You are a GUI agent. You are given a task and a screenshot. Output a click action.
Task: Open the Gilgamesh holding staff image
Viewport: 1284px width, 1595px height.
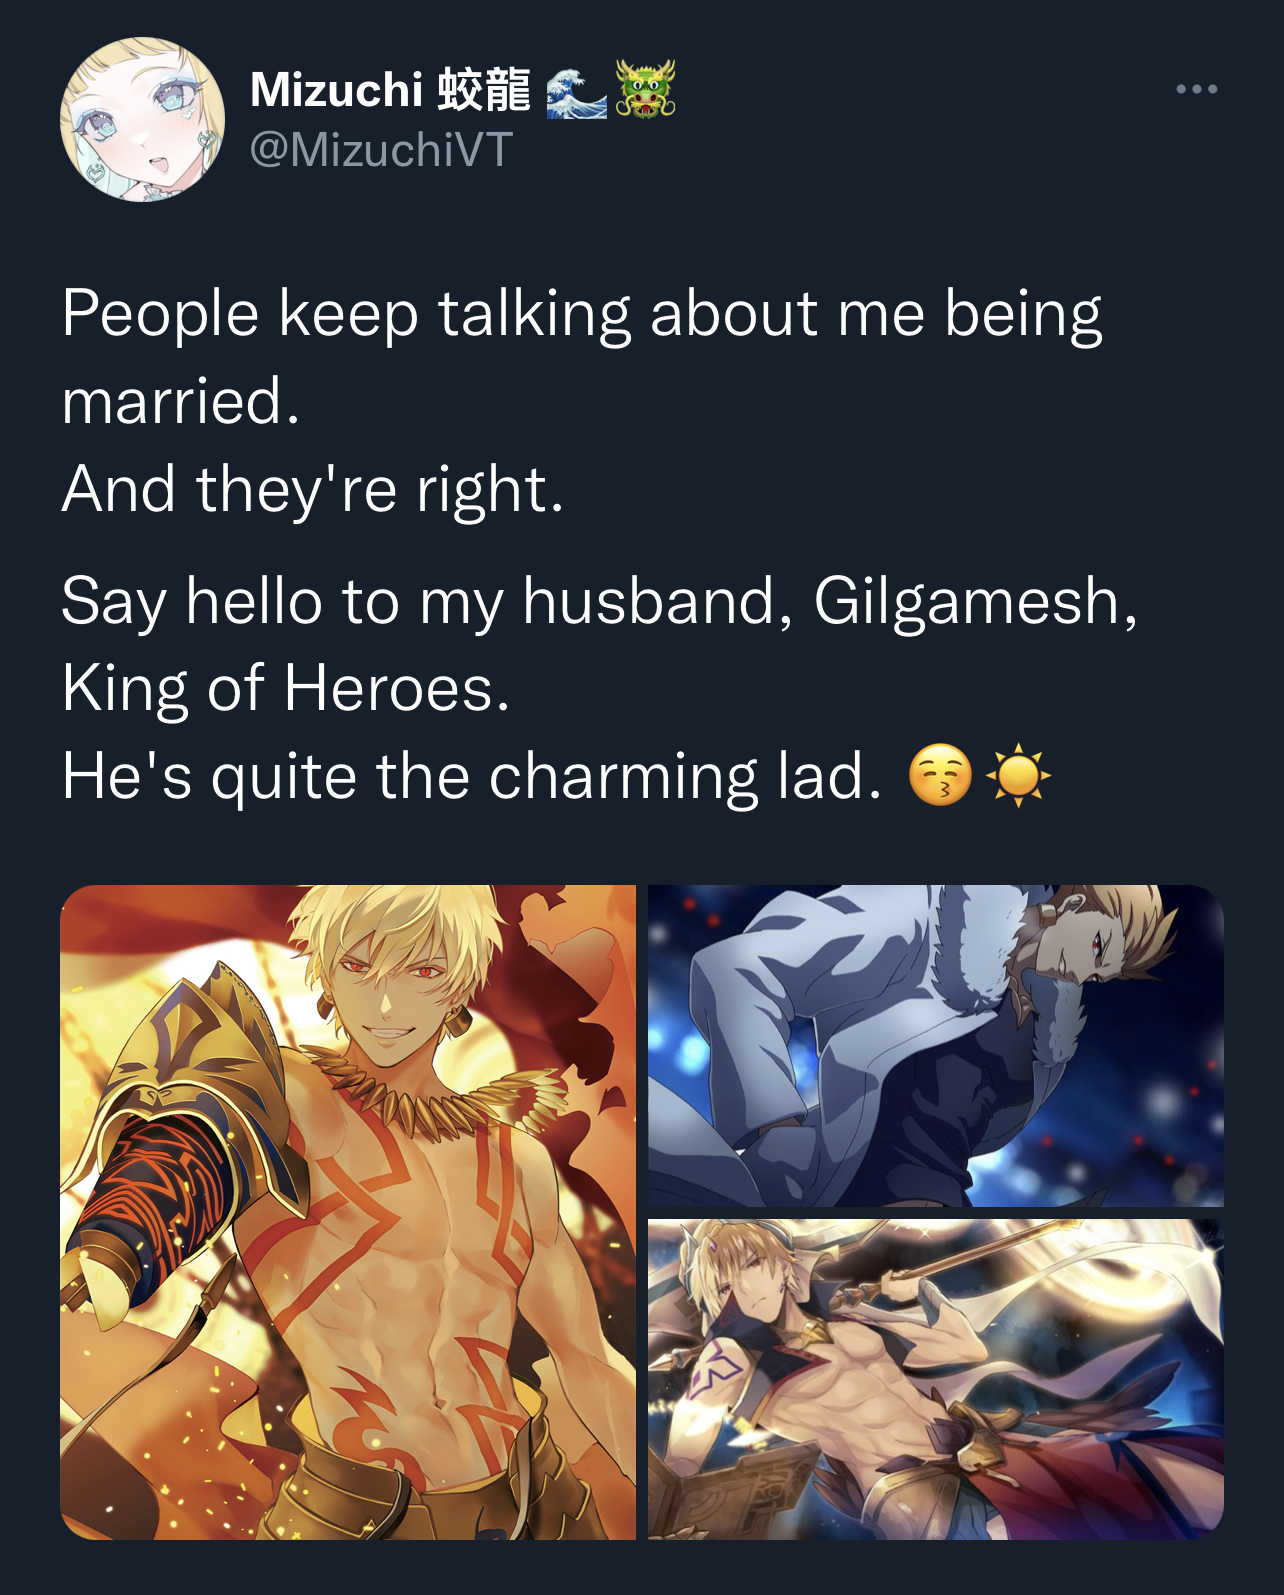936,1379
